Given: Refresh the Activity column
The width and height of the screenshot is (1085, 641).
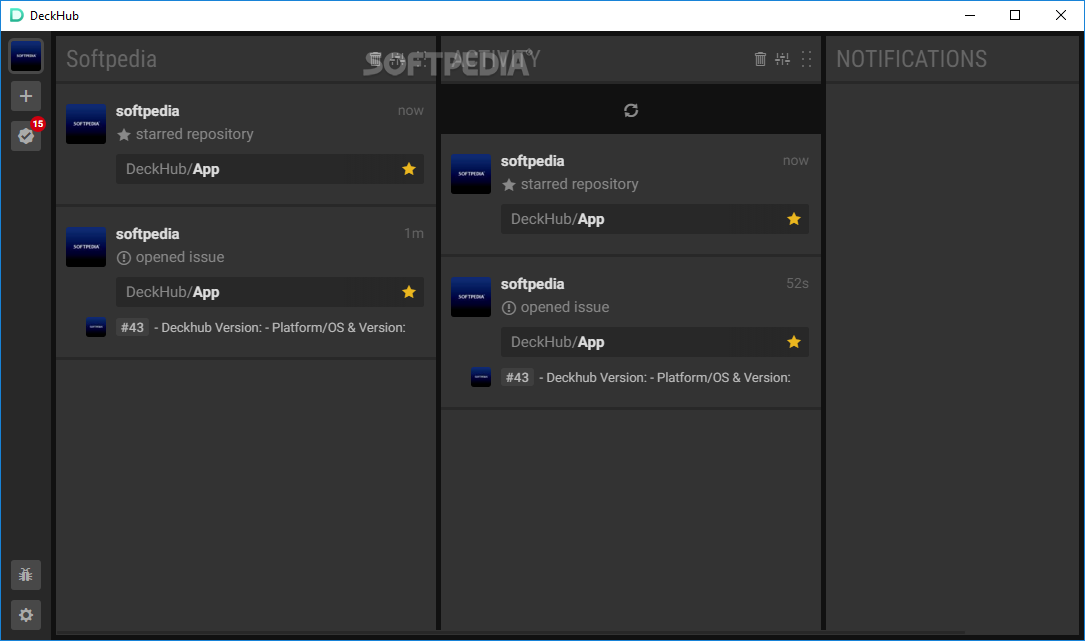Looking at the screenshot, I should click(630, 110).
